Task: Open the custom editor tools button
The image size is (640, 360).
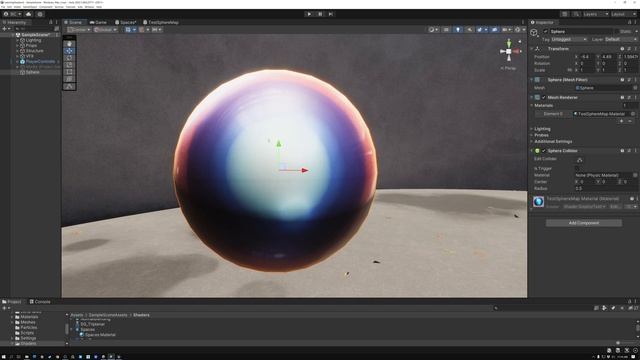Action: [x=69, y=86]
